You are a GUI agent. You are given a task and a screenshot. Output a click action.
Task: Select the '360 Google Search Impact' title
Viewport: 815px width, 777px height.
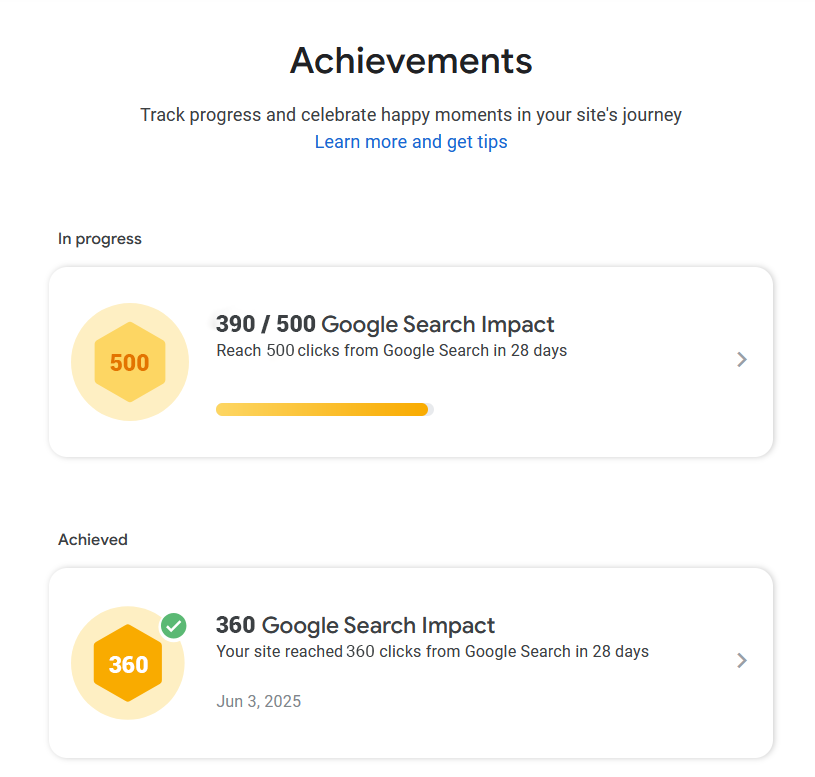(355, 626)
